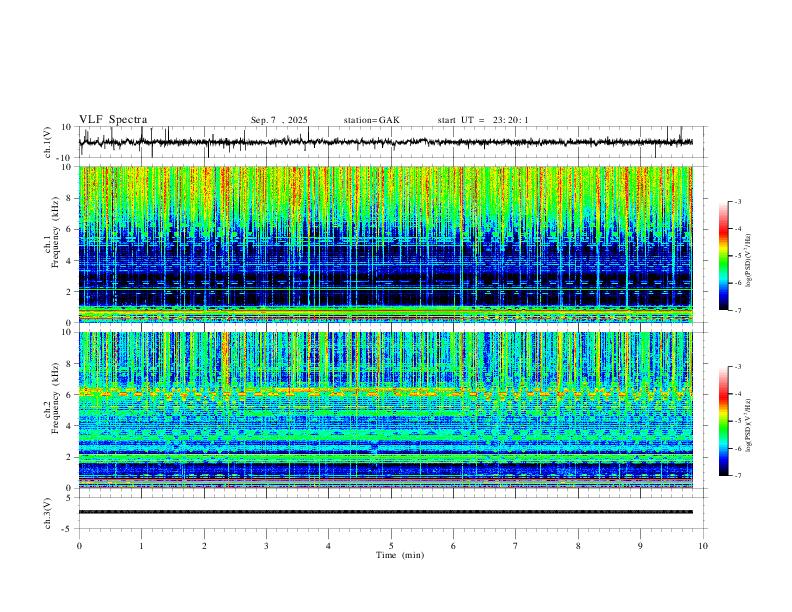Click the ch.1 spectrogram color scale bar
Viewport: 792px width, 612px height.
pos(724,256)
